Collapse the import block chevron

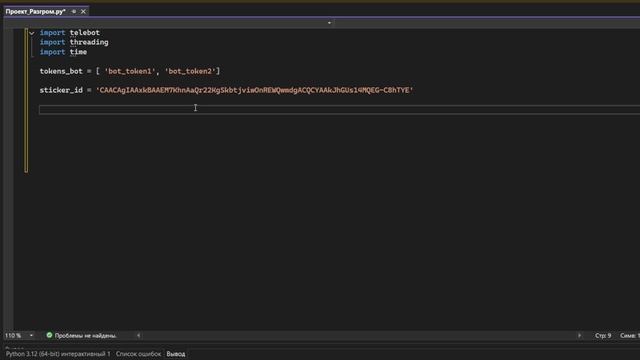pyautogui.click(x=32, y=33)
